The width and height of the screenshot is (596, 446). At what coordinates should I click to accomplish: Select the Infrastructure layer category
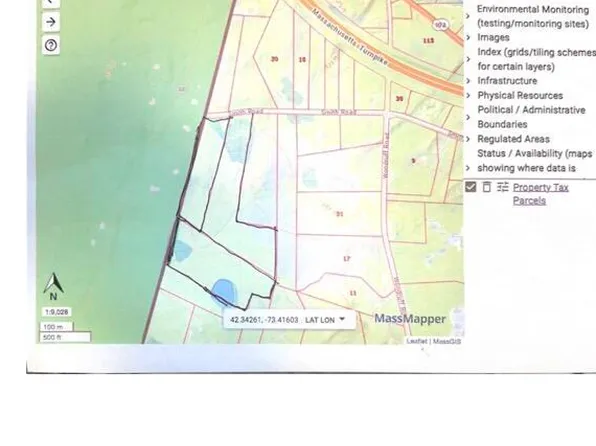[x=507, y=81]
